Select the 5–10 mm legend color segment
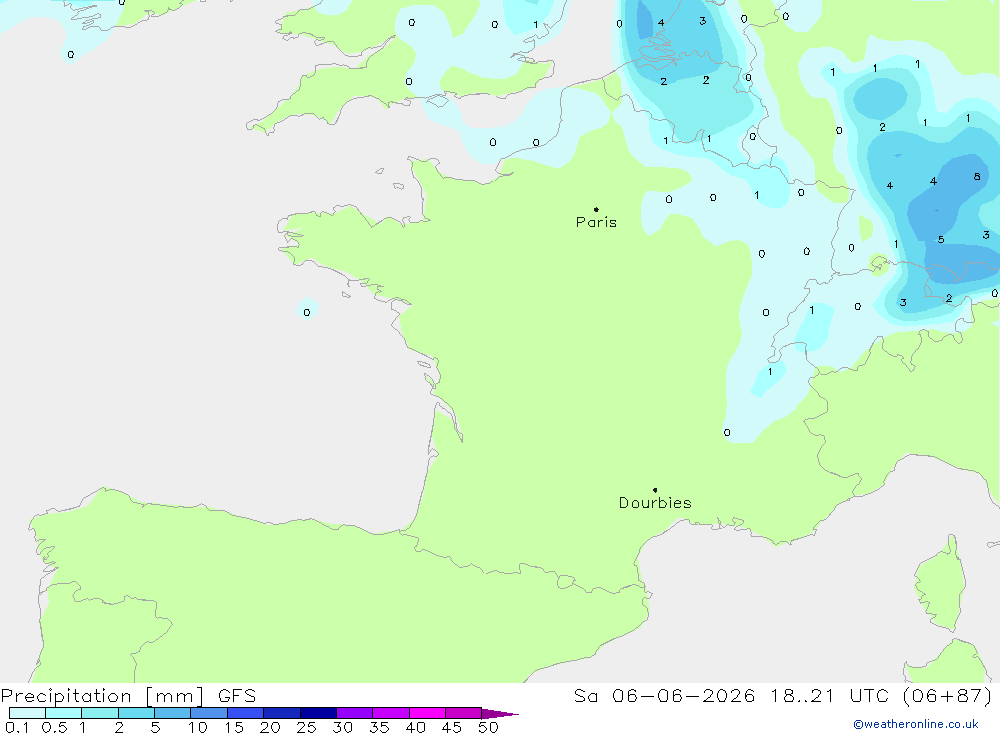This screenshot has width=1000, height=733. [x=173, y=713]
